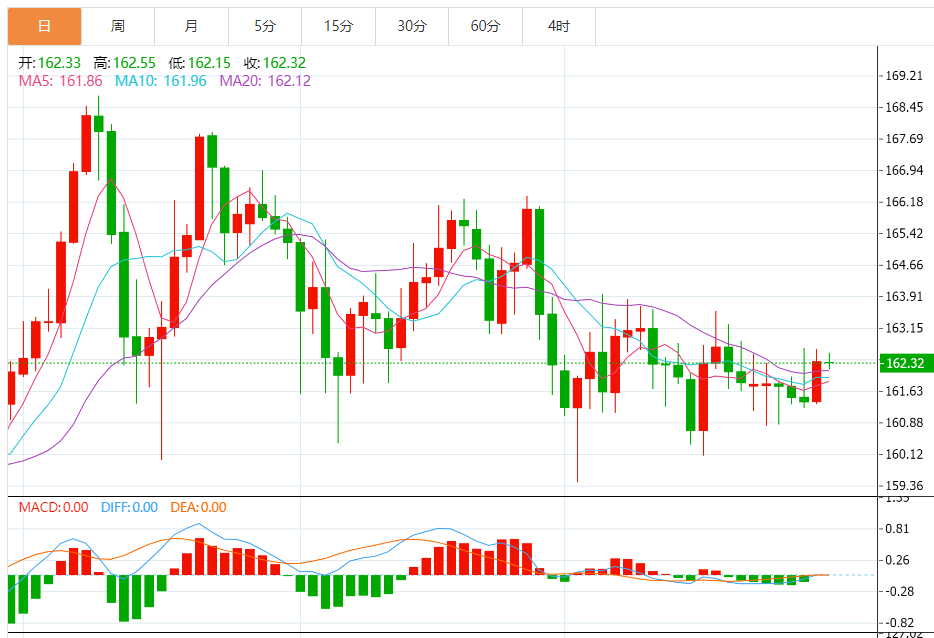Screen dimensions: 934x638
Task: Switch to the 周 weekly tab
Action: [x=118, y=26]
